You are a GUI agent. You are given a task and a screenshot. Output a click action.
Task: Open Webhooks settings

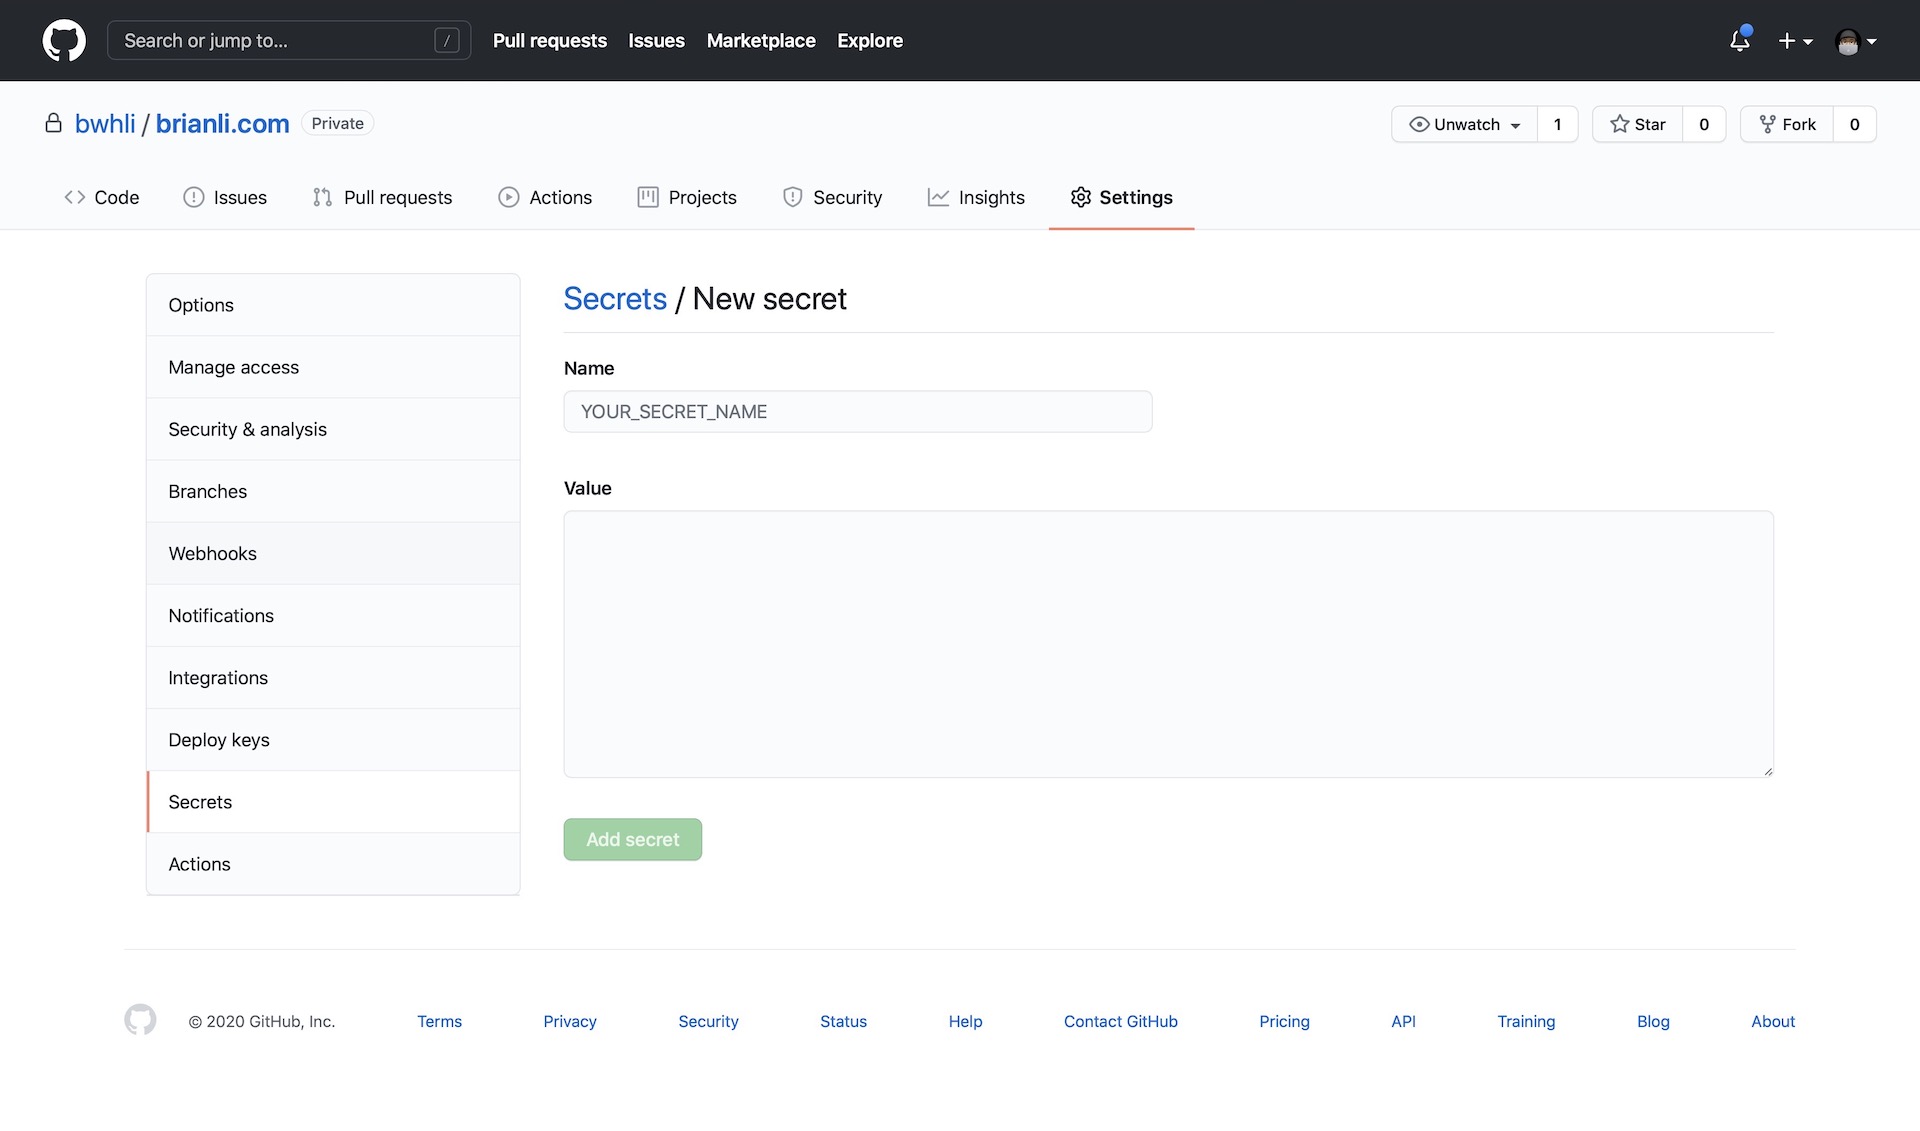[x=333, y=553]
